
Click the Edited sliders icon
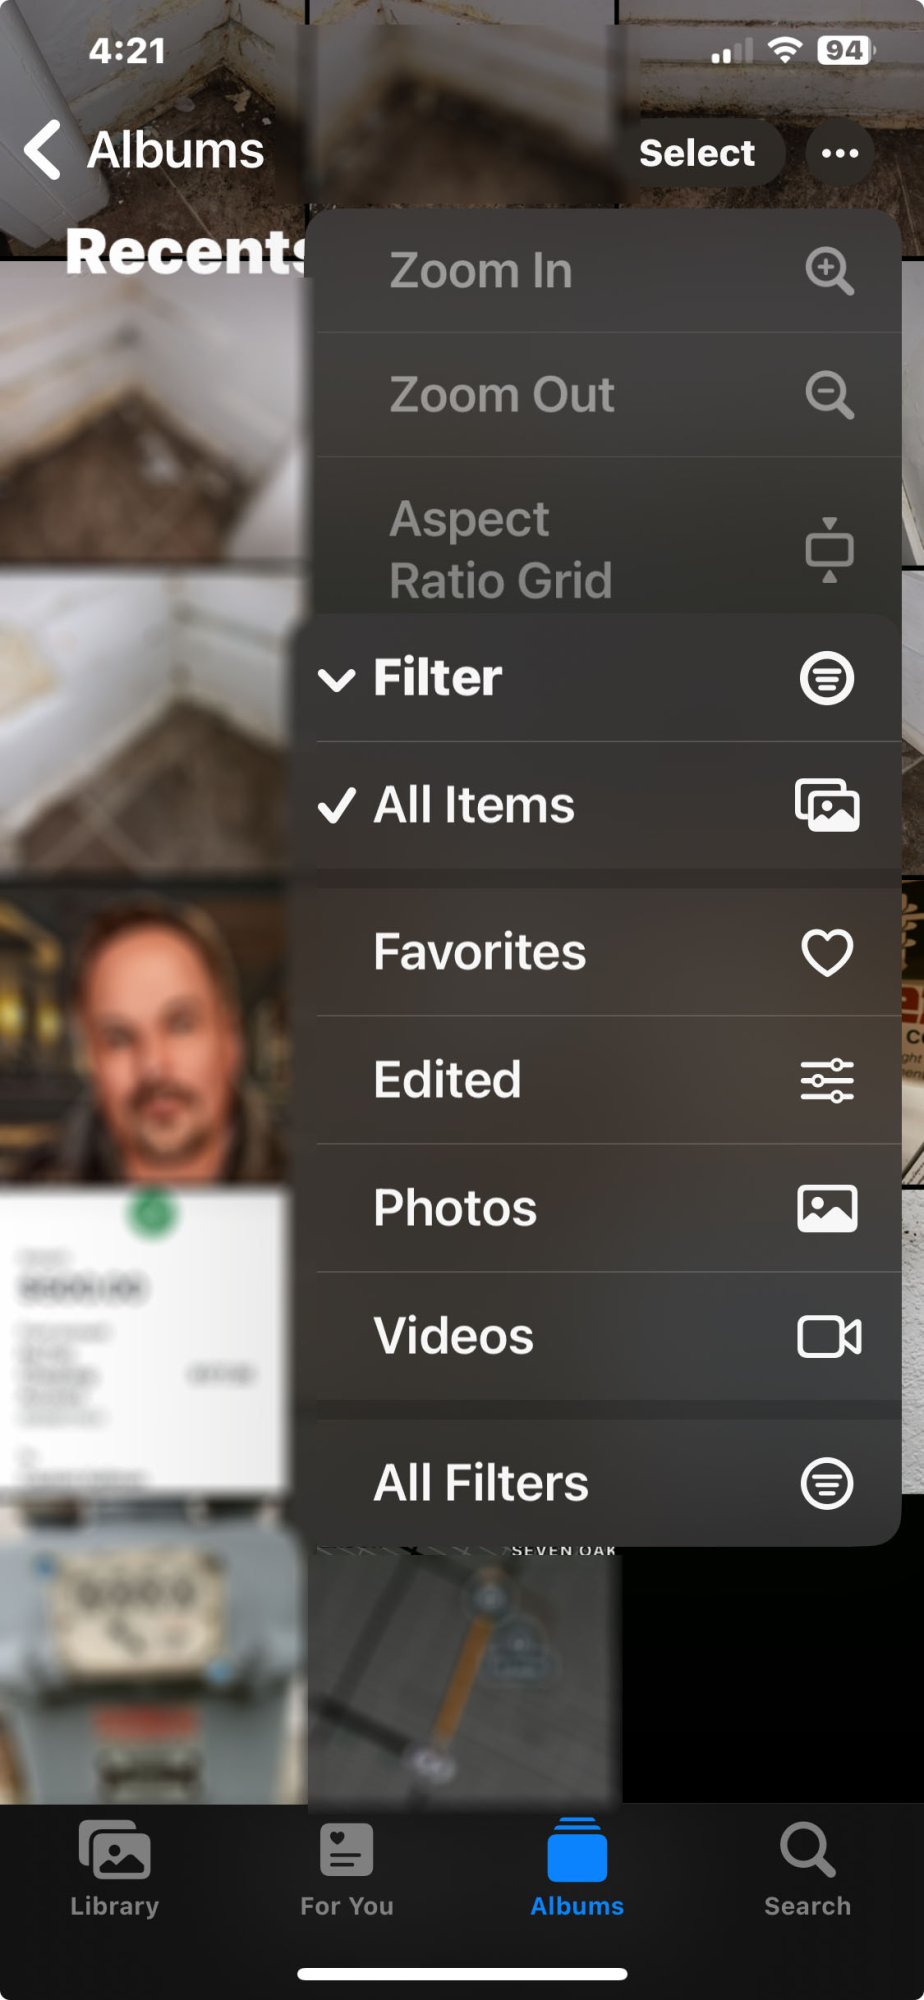[x=827, y=1080]
